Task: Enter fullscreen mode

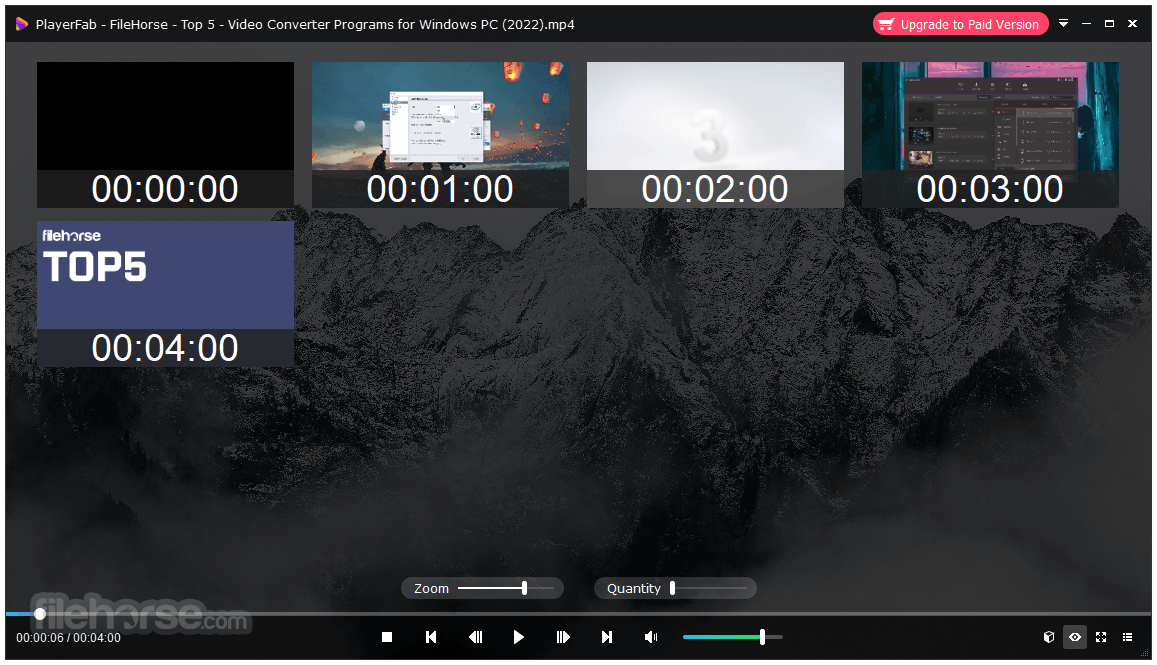Action: click(x=1101, y=637)
